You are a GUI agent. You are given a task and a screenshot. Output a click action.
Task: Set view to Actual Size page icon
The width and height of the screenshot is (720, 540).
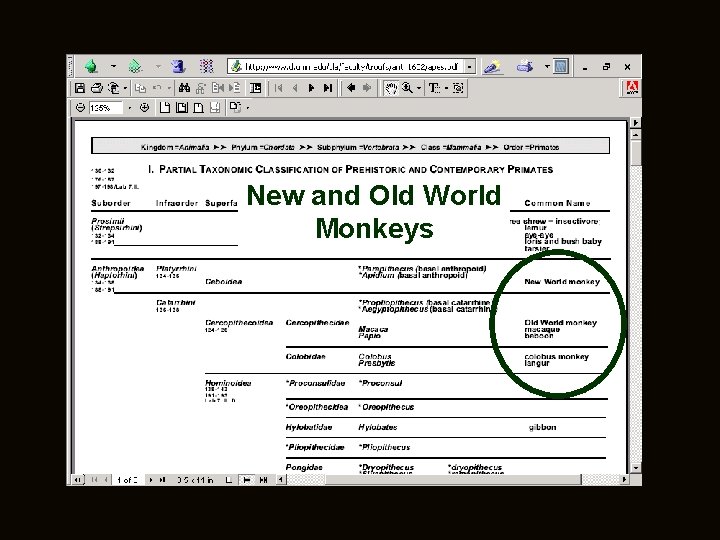point(165,108)
